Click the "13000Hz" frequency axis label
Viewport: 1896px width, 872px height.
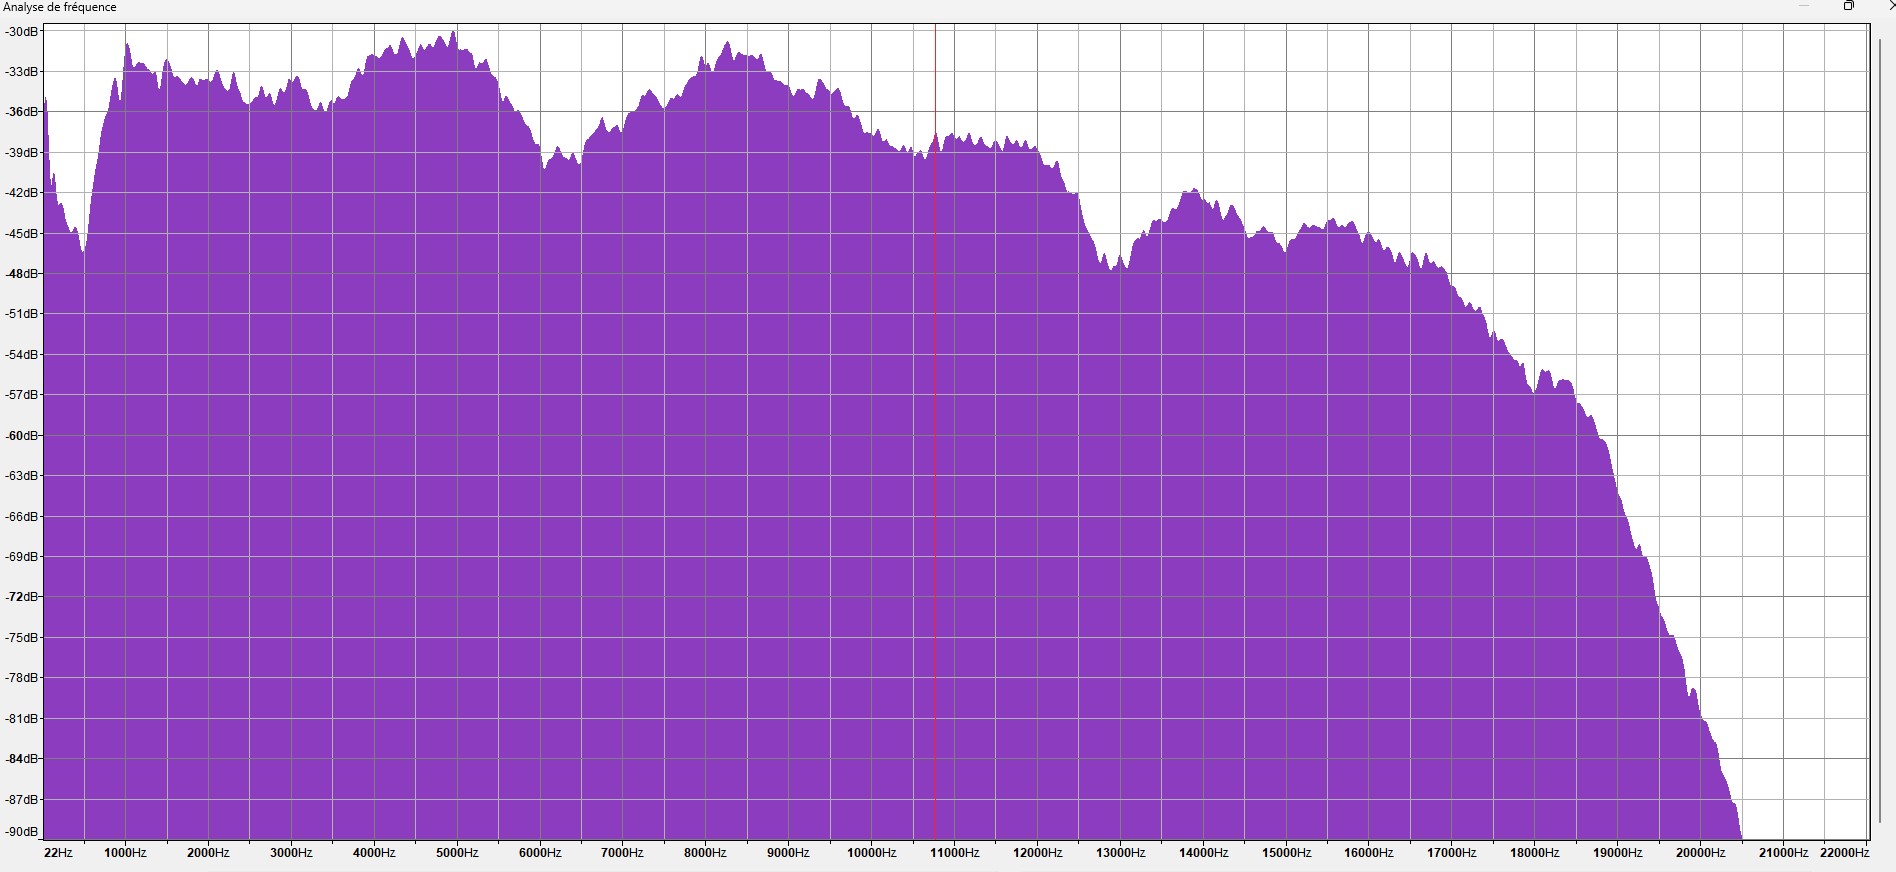pos(1121,853)
